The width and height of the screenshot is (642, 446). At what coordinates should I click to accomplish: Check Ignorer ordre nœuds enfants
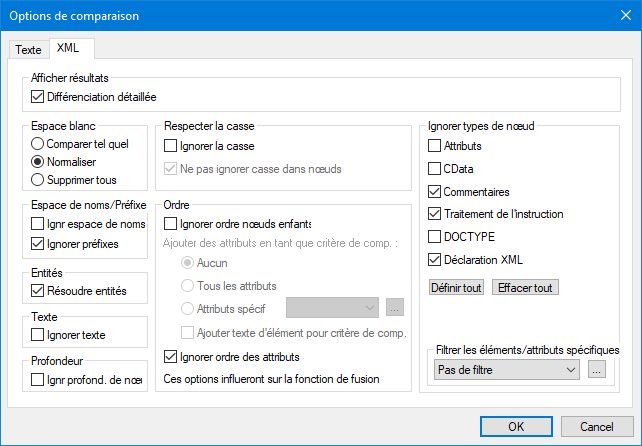171,223
